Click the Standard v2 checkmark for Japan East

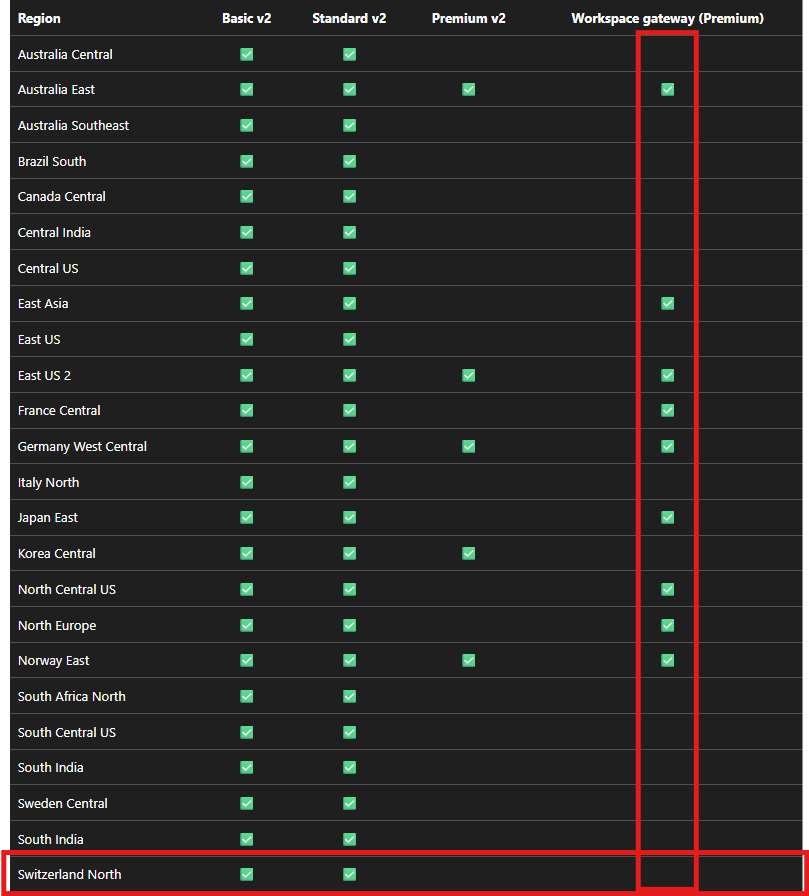[349, 517]
